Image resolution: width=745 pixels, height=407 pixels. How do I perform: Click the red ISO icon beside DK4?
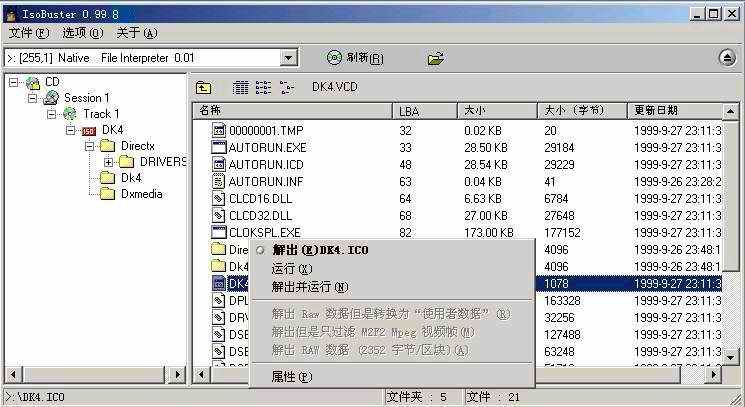(89, 131)
